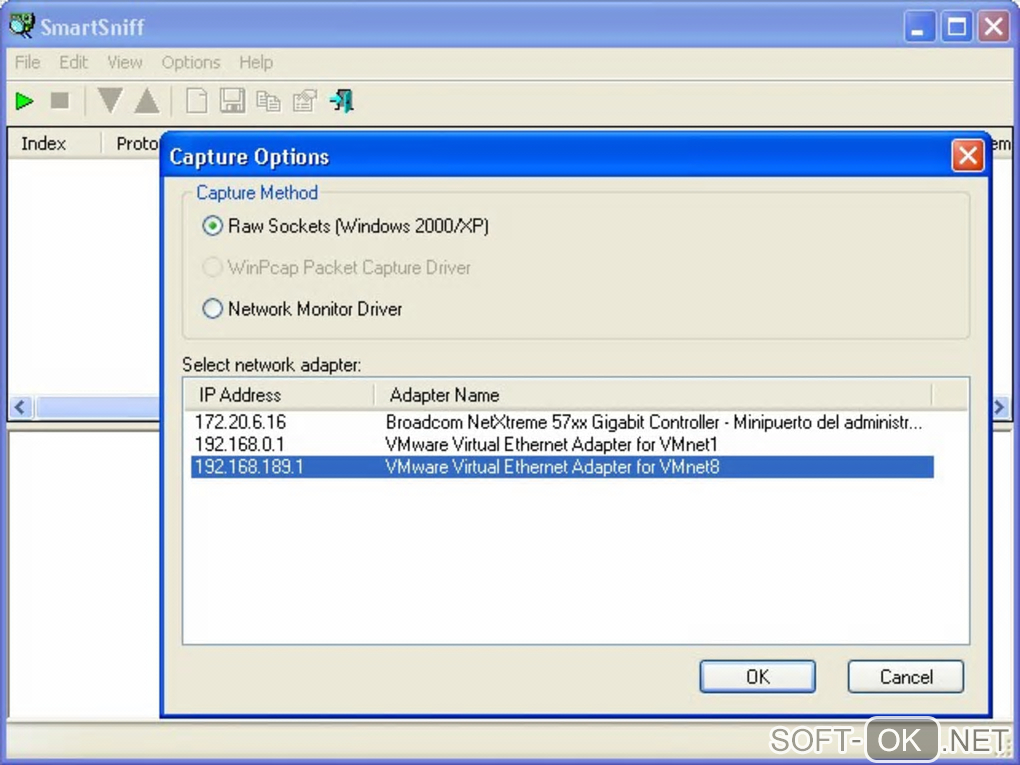Open the Help menu
The width and height of the screenshot is (1020, 765).
point(256,62)
